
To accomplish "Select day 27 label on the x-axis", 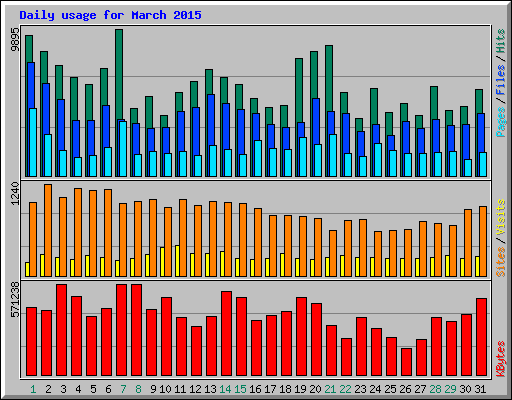I will [x=420, y=389].
